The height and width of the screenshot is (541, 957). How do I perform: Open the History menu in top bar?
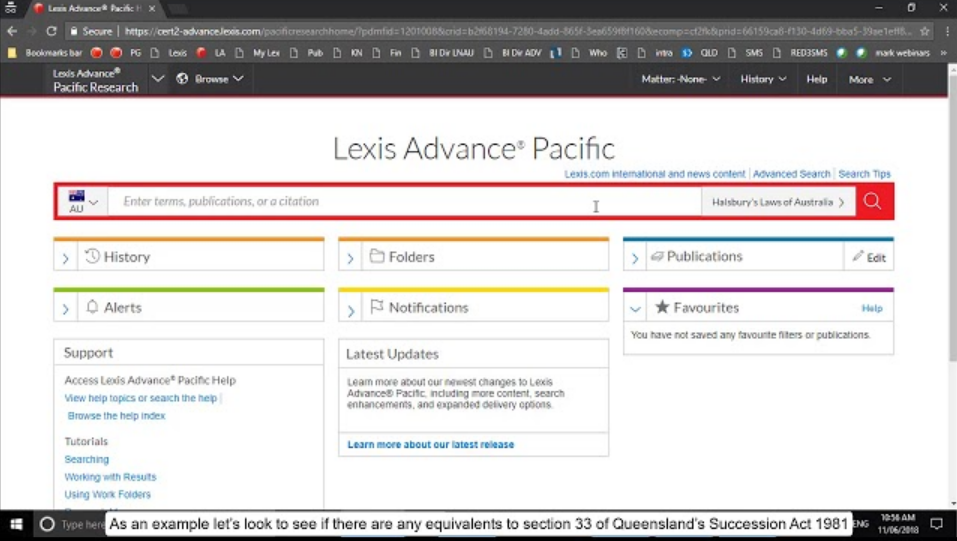click(x=763, y=79)
